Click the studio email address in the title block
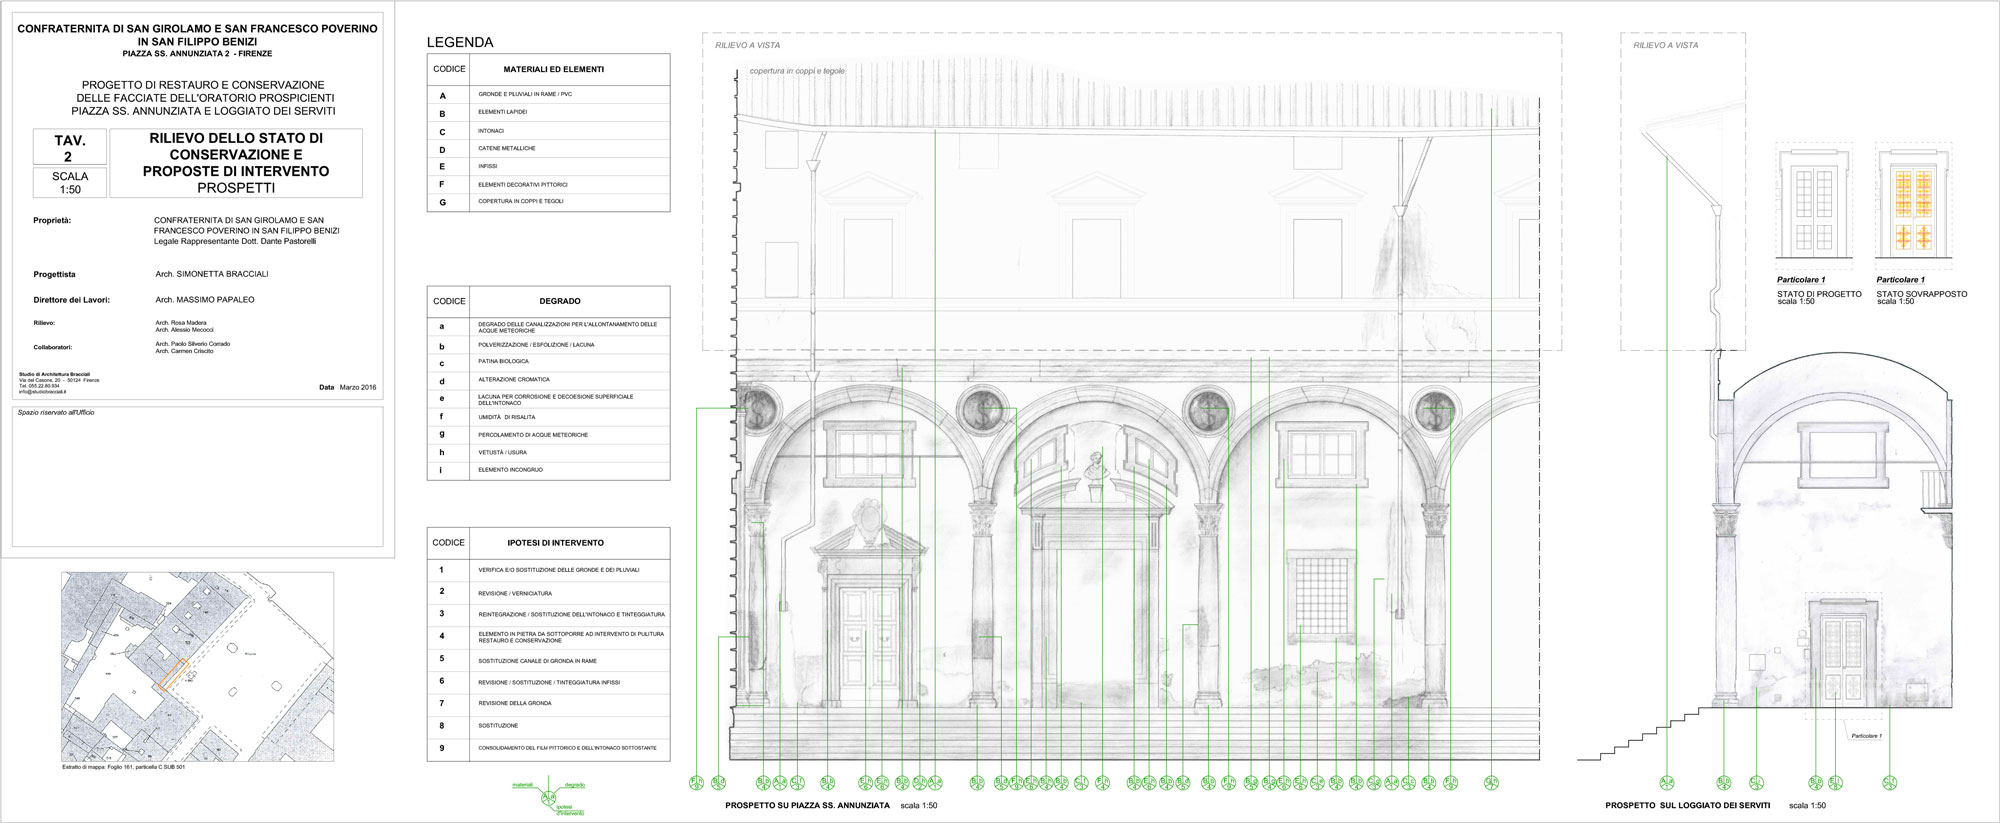The image size is (2000, 823). pyautogui.click(x=43, y=392)
